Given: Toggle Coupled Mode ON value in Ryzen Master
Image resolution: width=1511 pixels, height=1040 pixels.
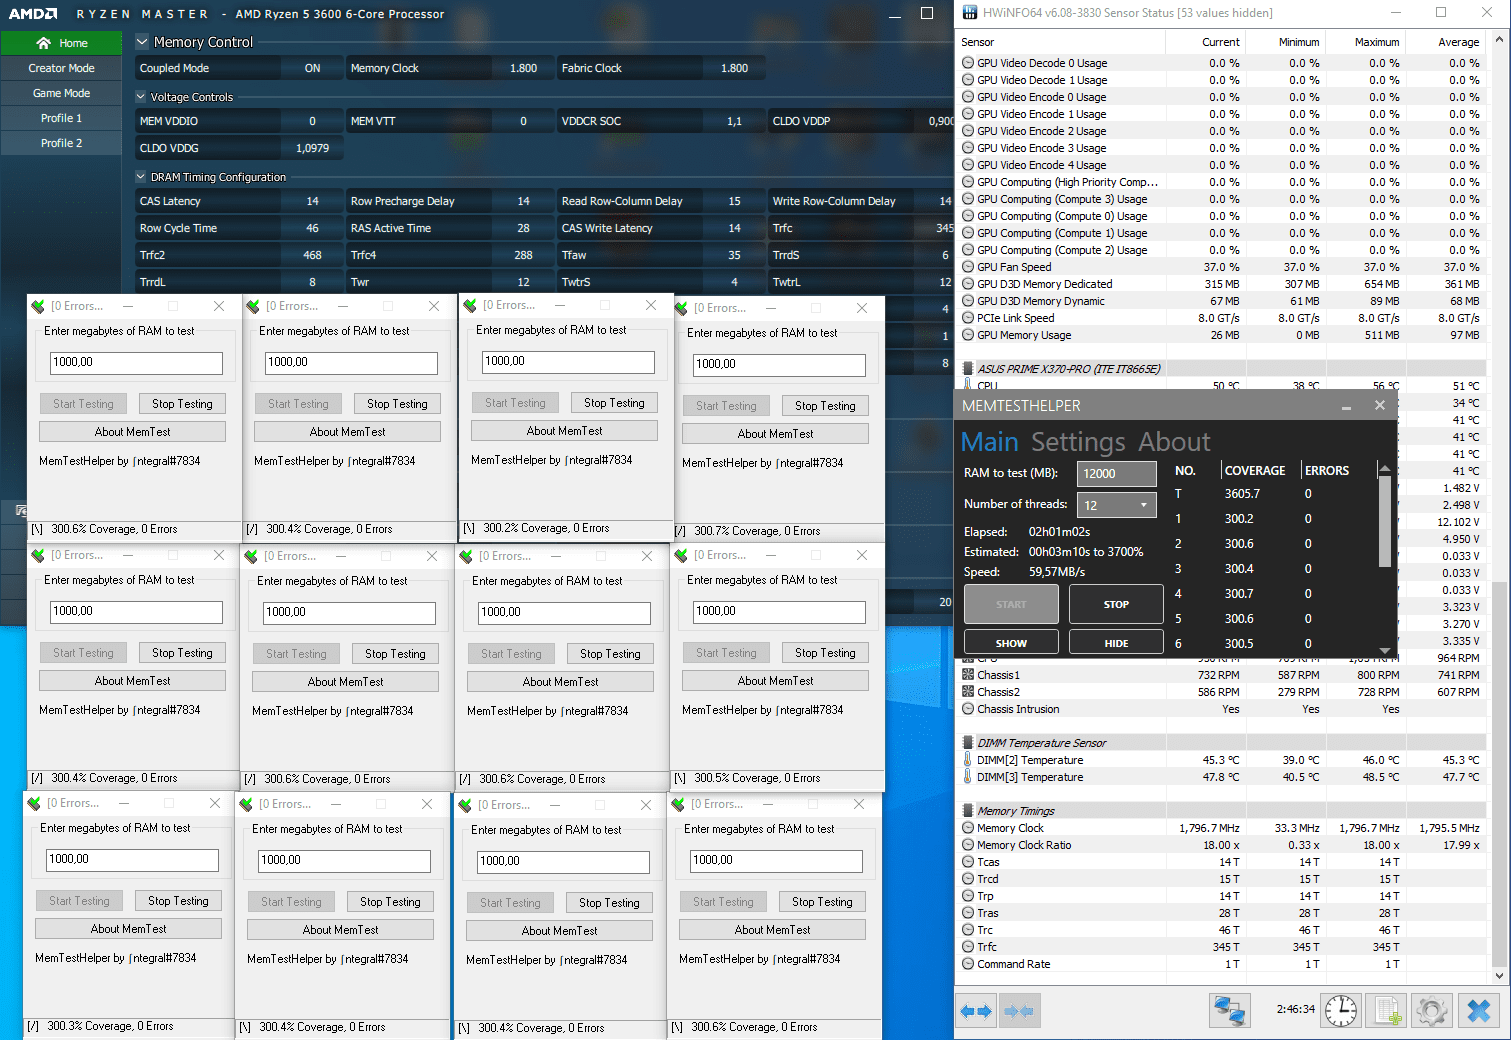Looking at the screenshot, I should [312, 68].
